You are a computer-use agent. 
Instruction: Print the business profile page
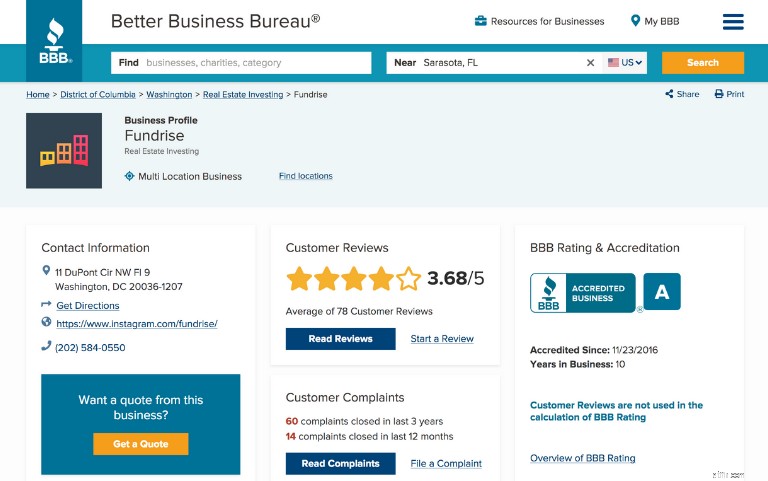pos(729,94)
